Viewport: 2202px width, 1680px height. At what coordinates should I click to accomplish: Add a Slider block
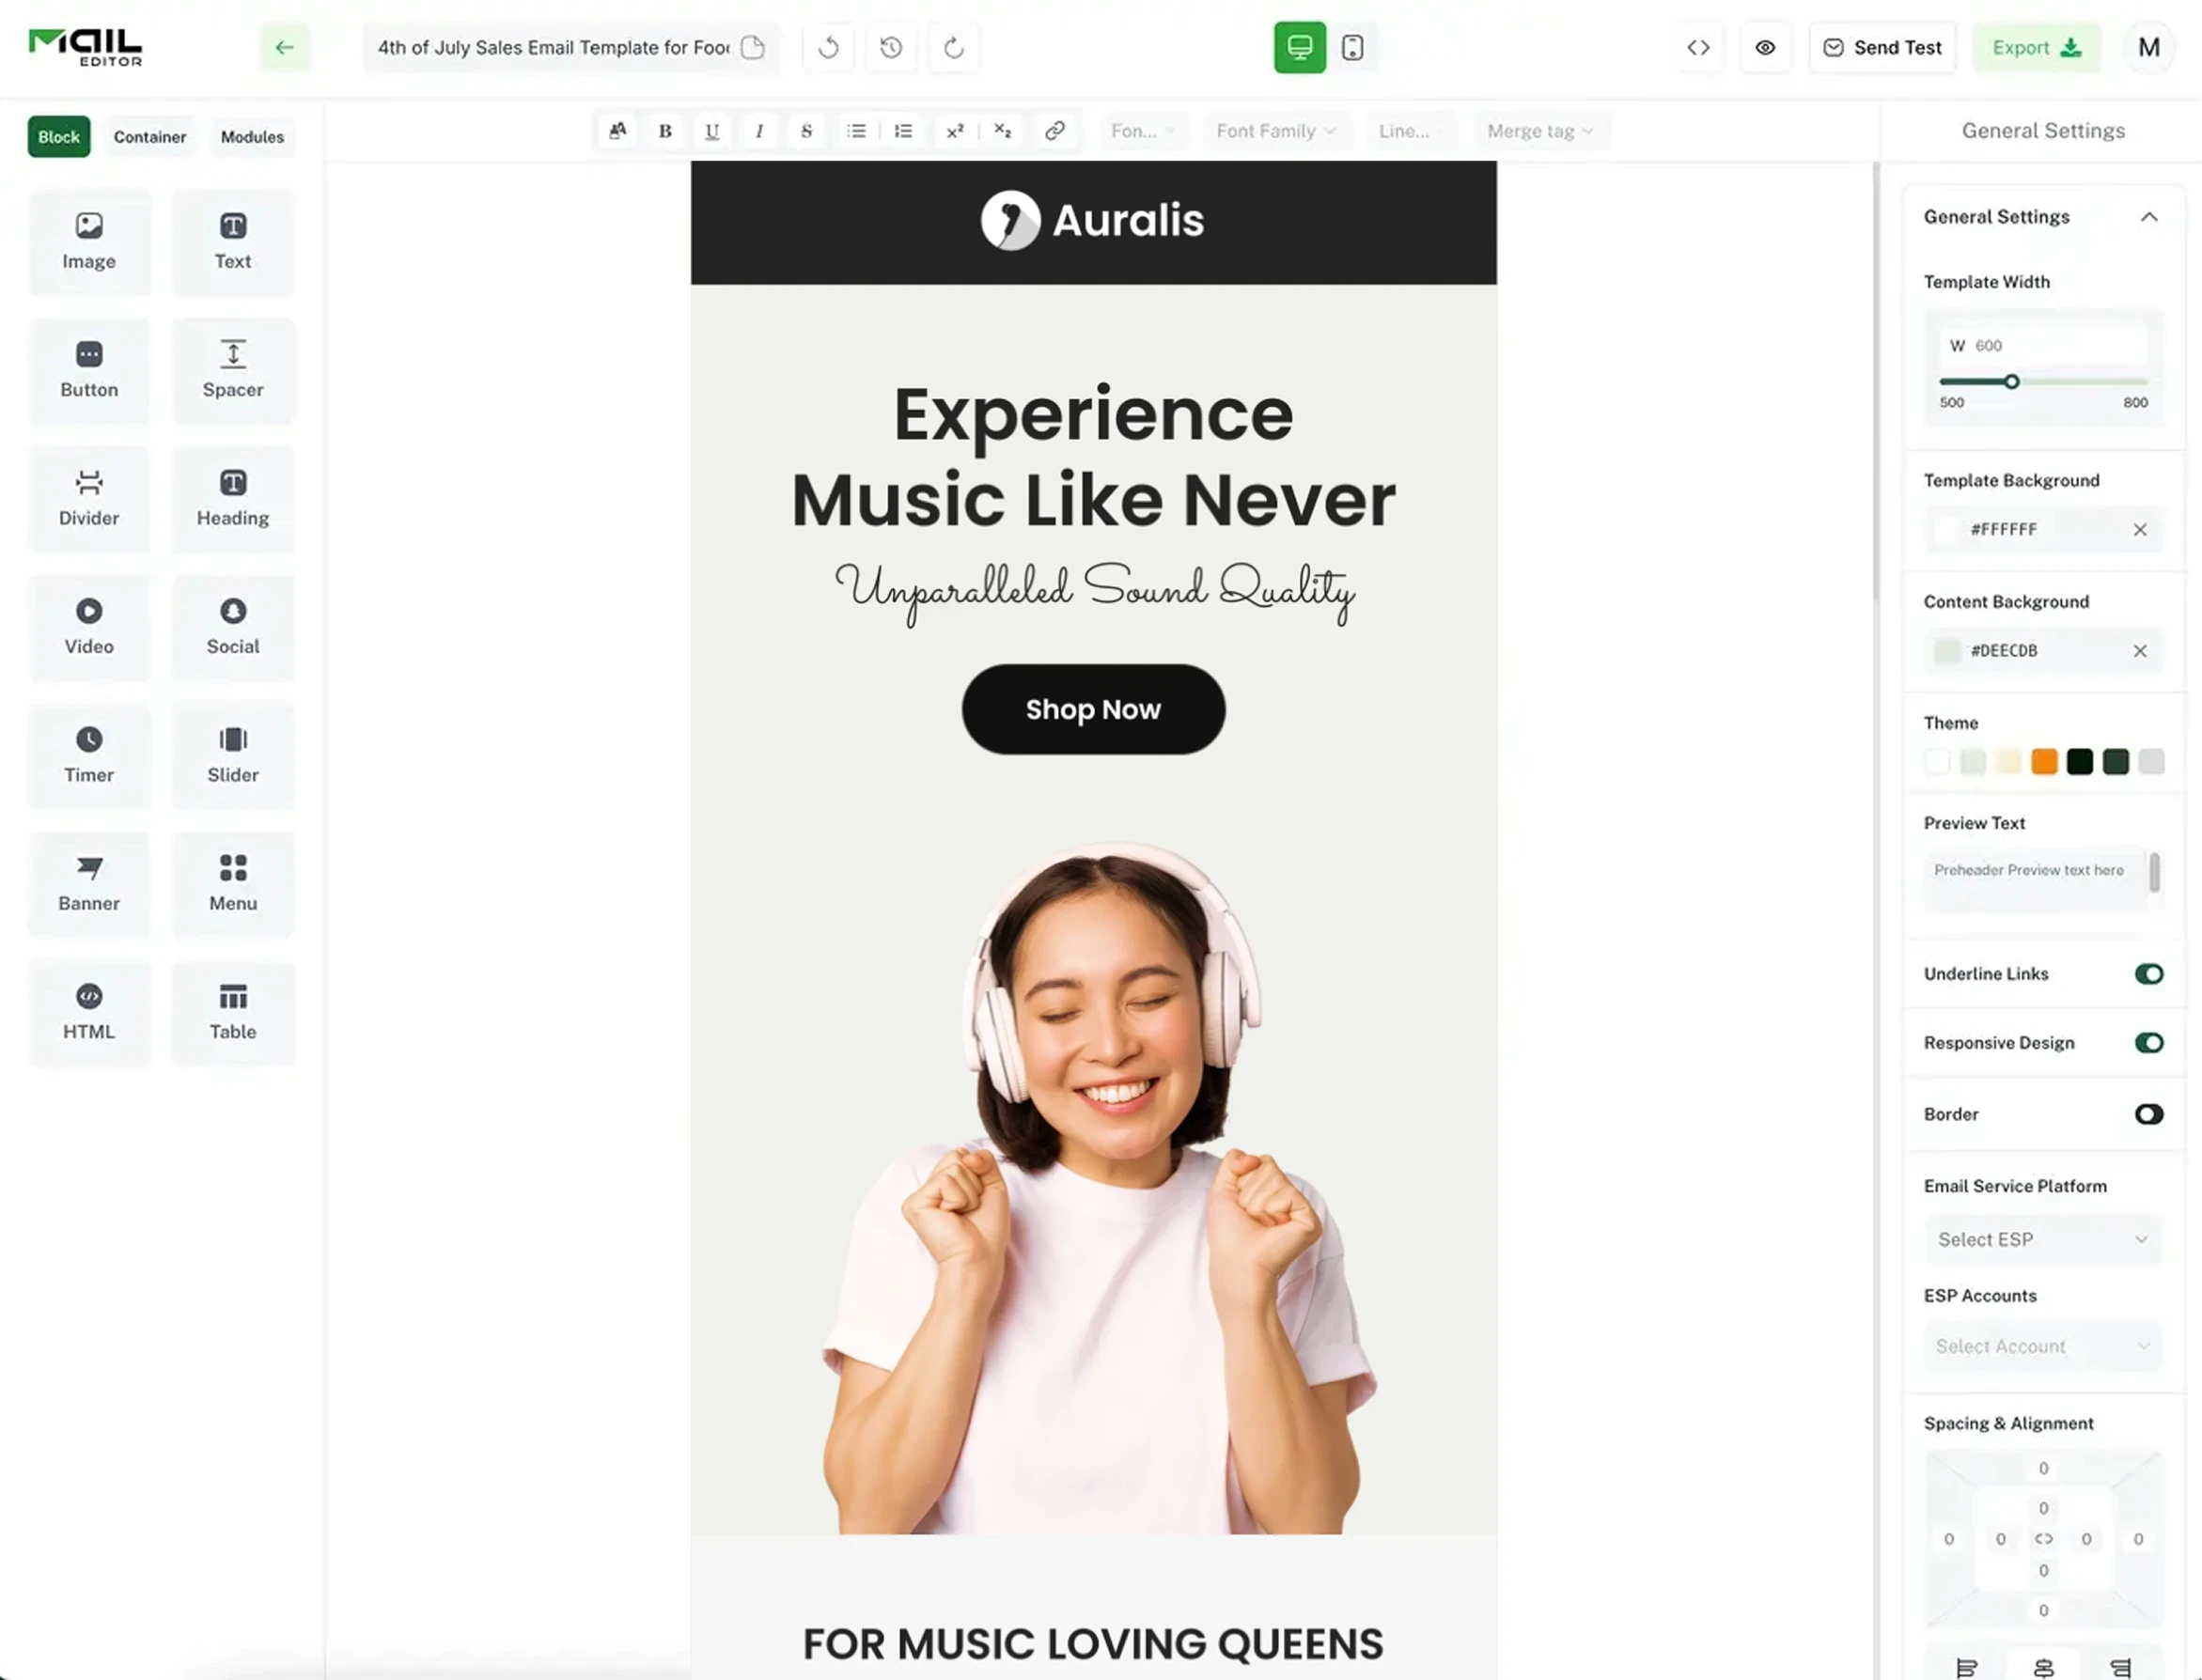tap(232, 755)
